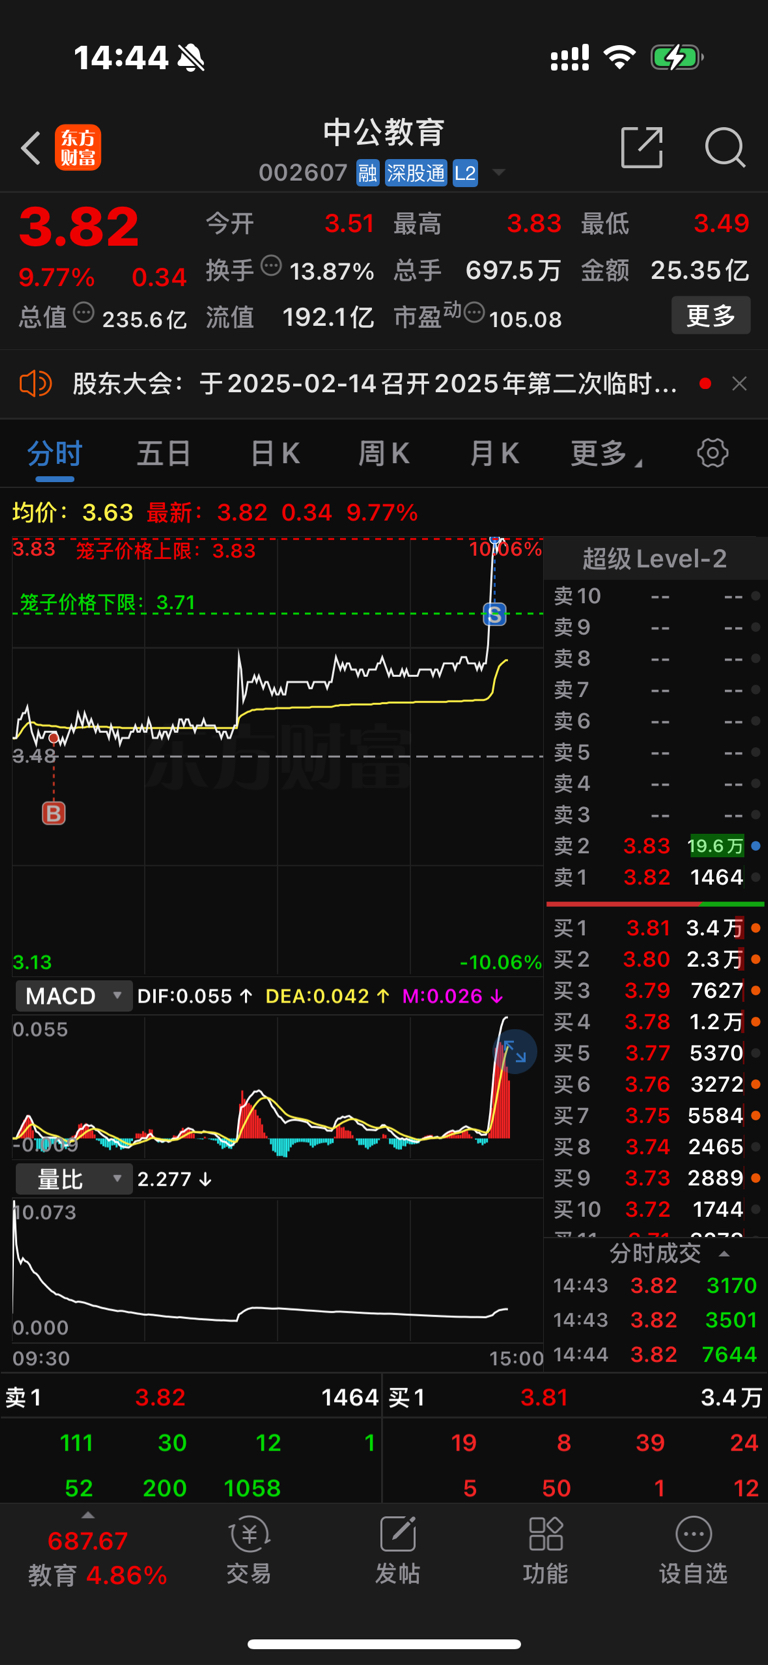
Task: Tap the 量比 line chart area
Action: click(x=277, y=1270)
